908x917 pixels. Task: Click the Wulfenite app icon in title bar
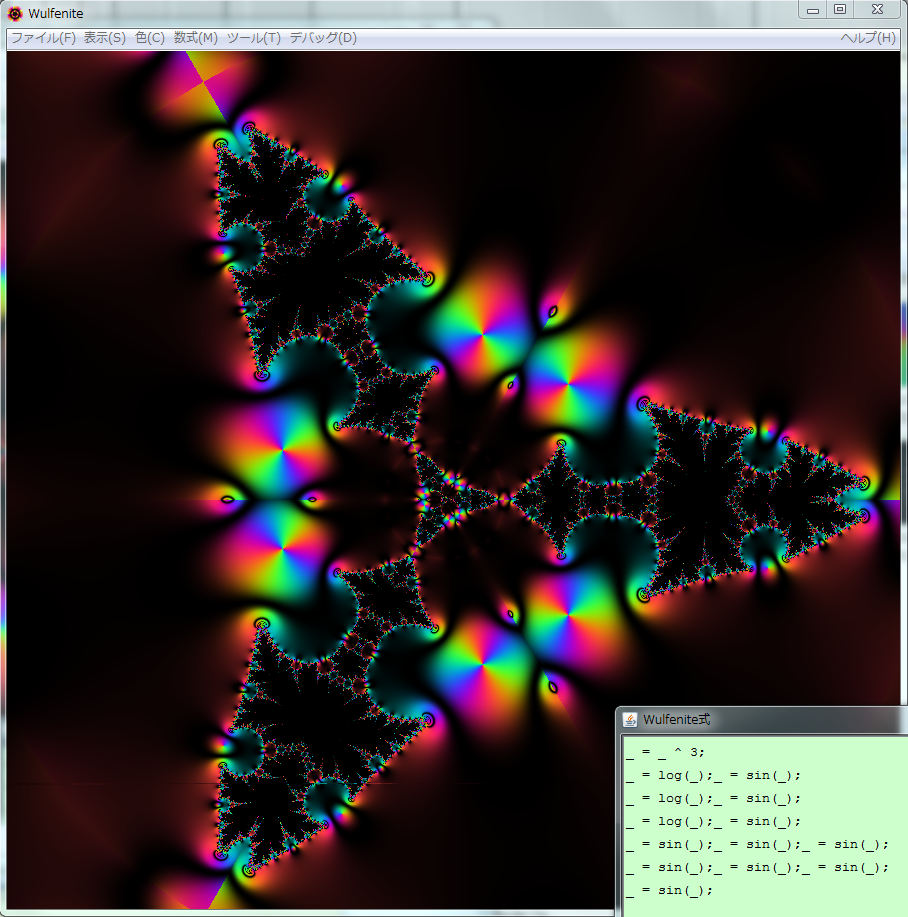15,13
